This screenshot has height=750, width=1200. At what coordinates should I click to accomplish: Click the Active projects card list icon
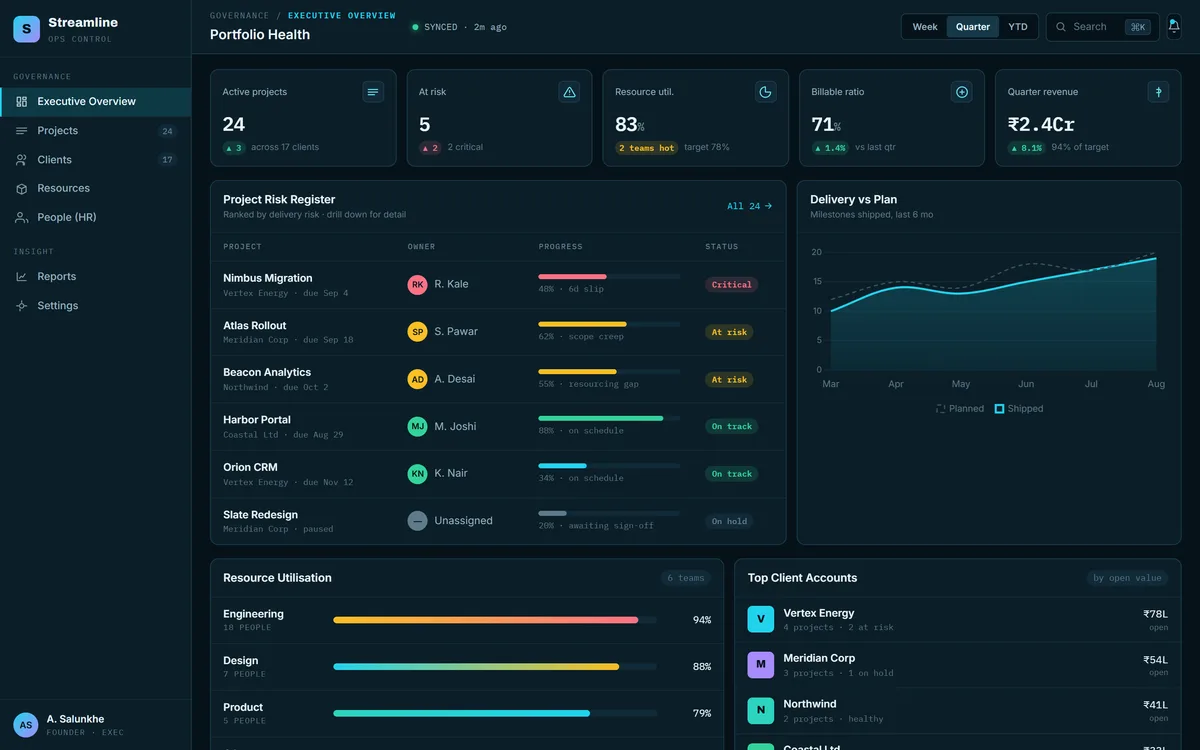pos(373,92)
